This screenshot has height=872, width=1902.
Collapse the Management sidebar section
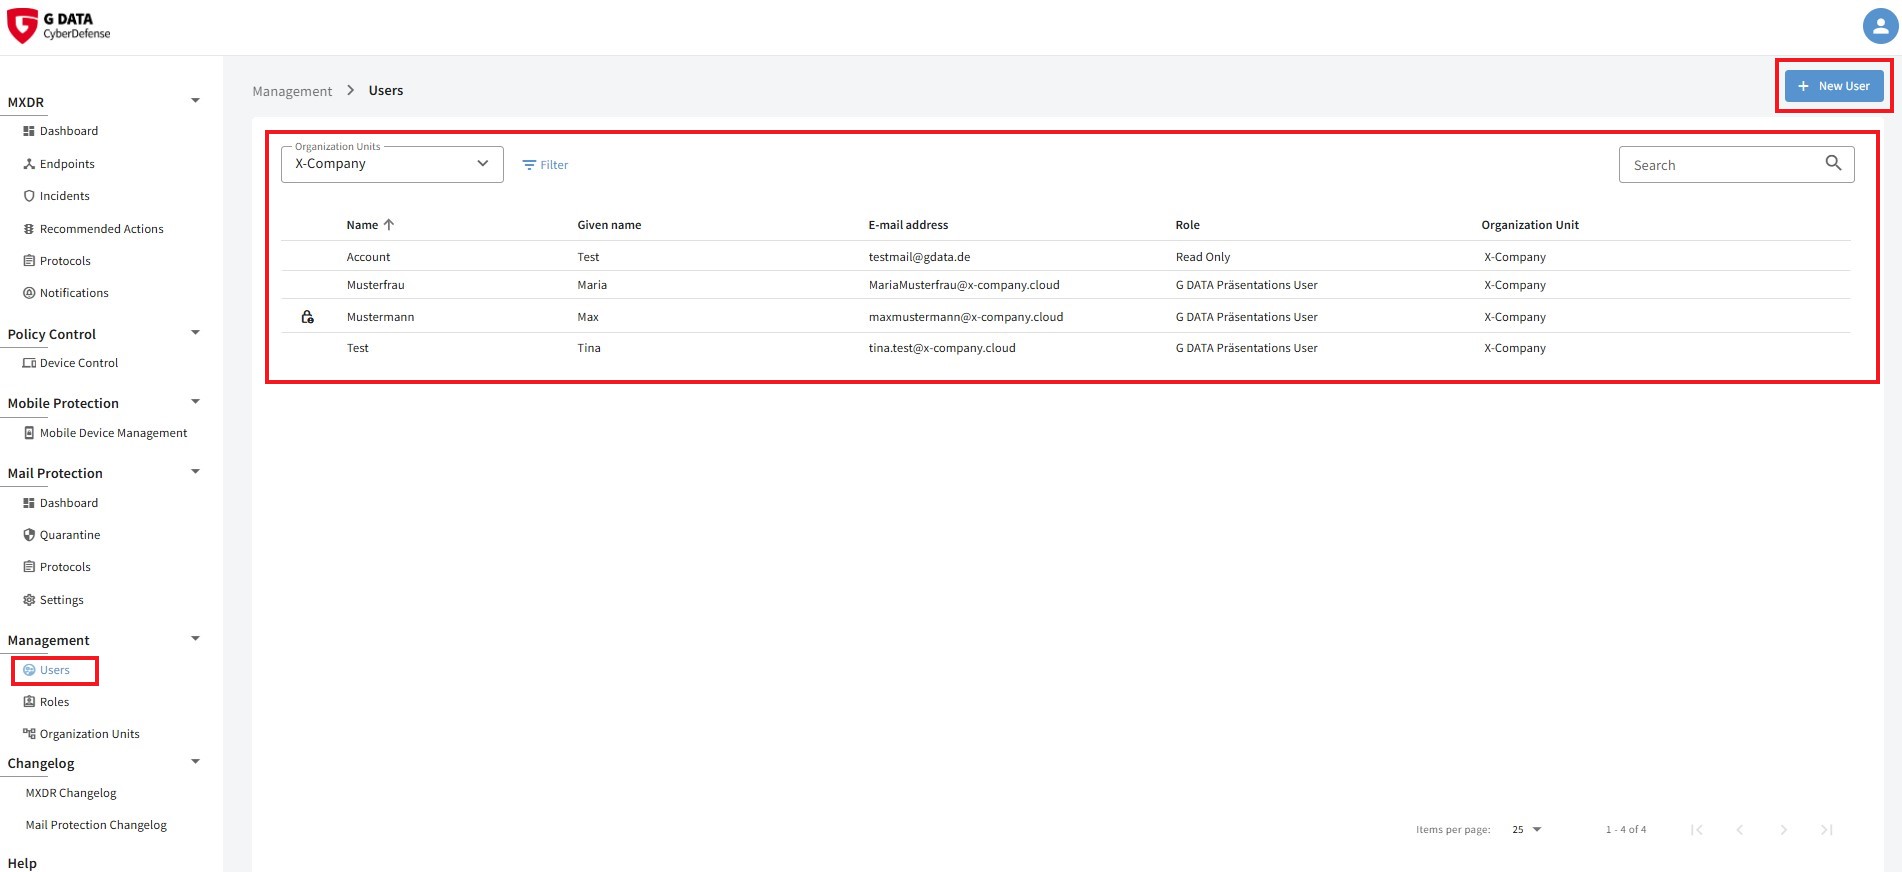tap(195, 639)
